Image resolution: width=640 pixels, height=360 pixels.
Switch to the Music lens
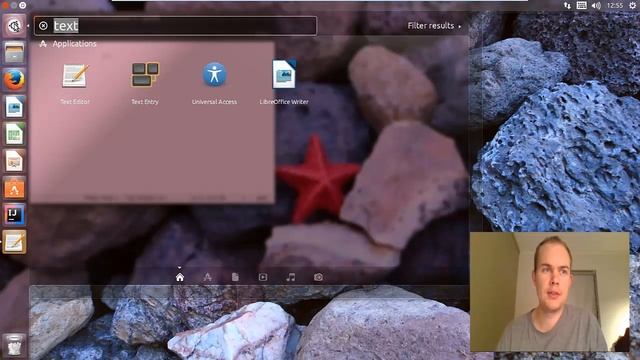point(291,278)
